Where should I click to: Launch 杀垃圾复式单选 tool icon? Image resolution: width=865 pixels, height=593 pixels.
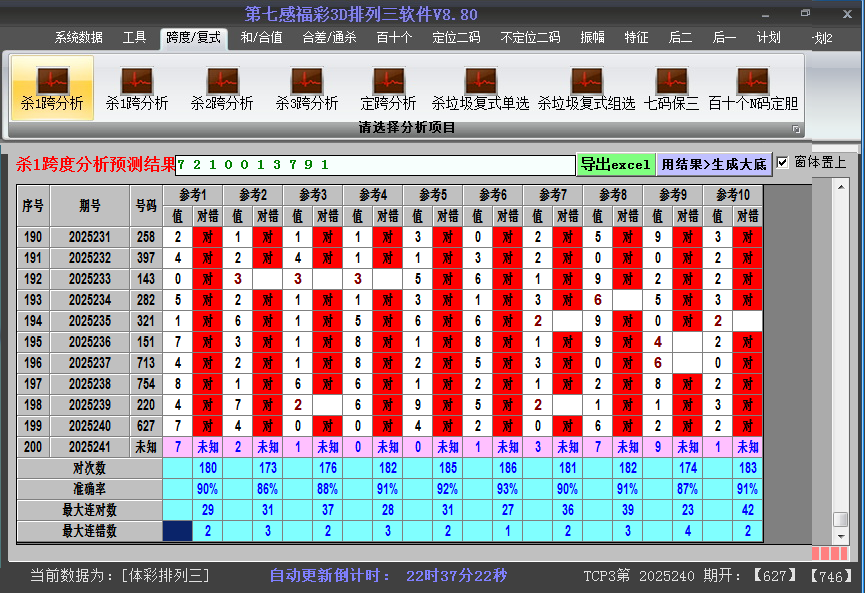480,88
